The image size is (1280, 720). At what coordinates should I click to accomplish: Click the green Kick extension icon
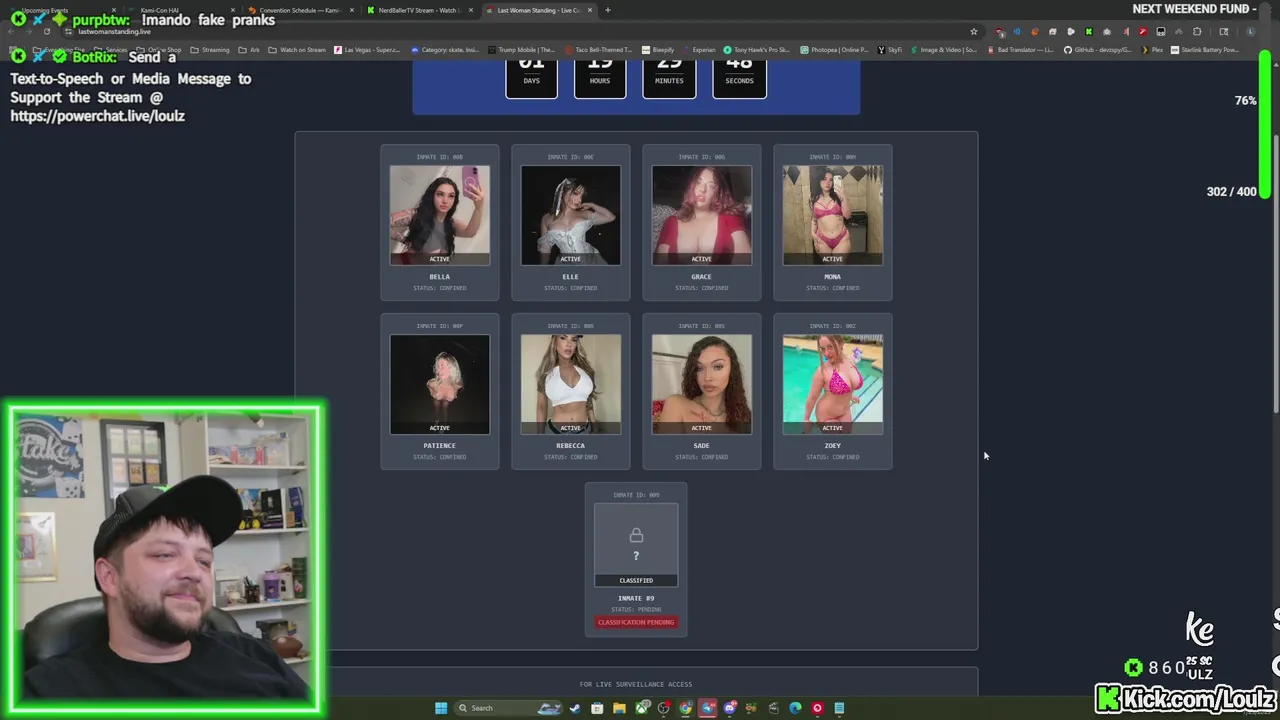coord(1089,31)
